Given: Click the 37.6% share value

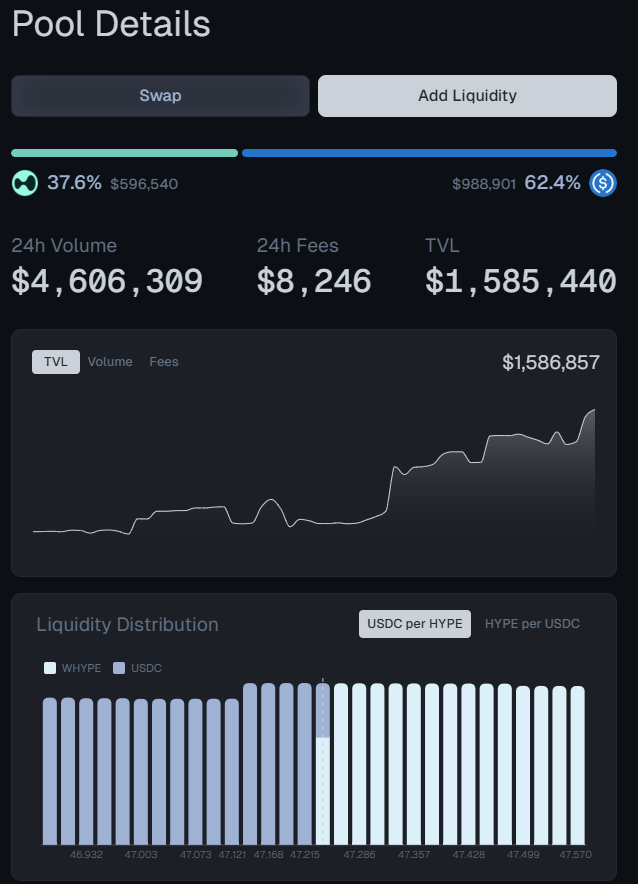Looking at the screenshot, I should tap(74, 183).
